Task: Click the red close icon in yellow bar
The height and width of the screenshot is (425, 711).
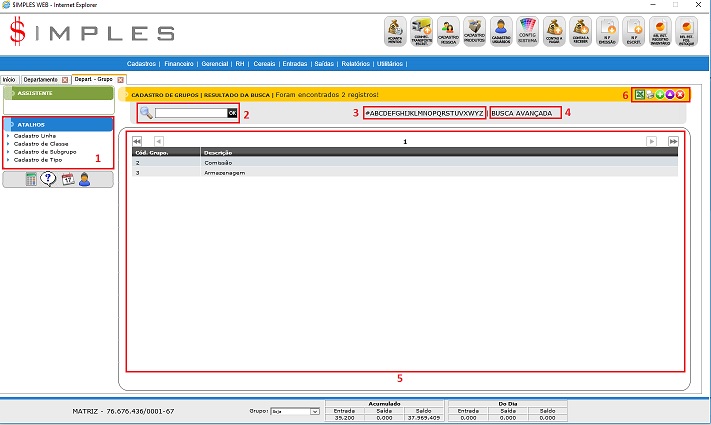Action: [x=680, y=94]
